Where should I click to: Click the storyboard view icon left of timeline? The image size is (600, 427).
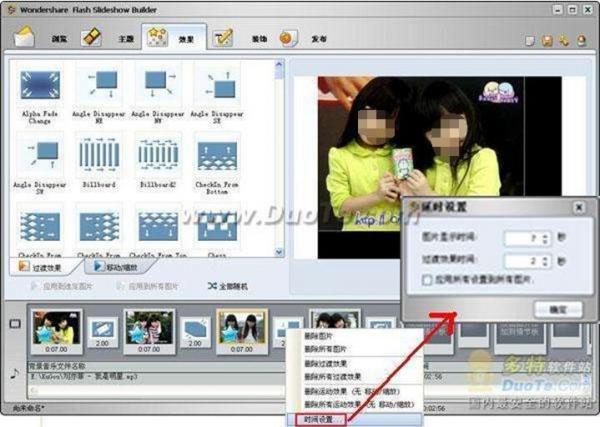coord(15,324)
